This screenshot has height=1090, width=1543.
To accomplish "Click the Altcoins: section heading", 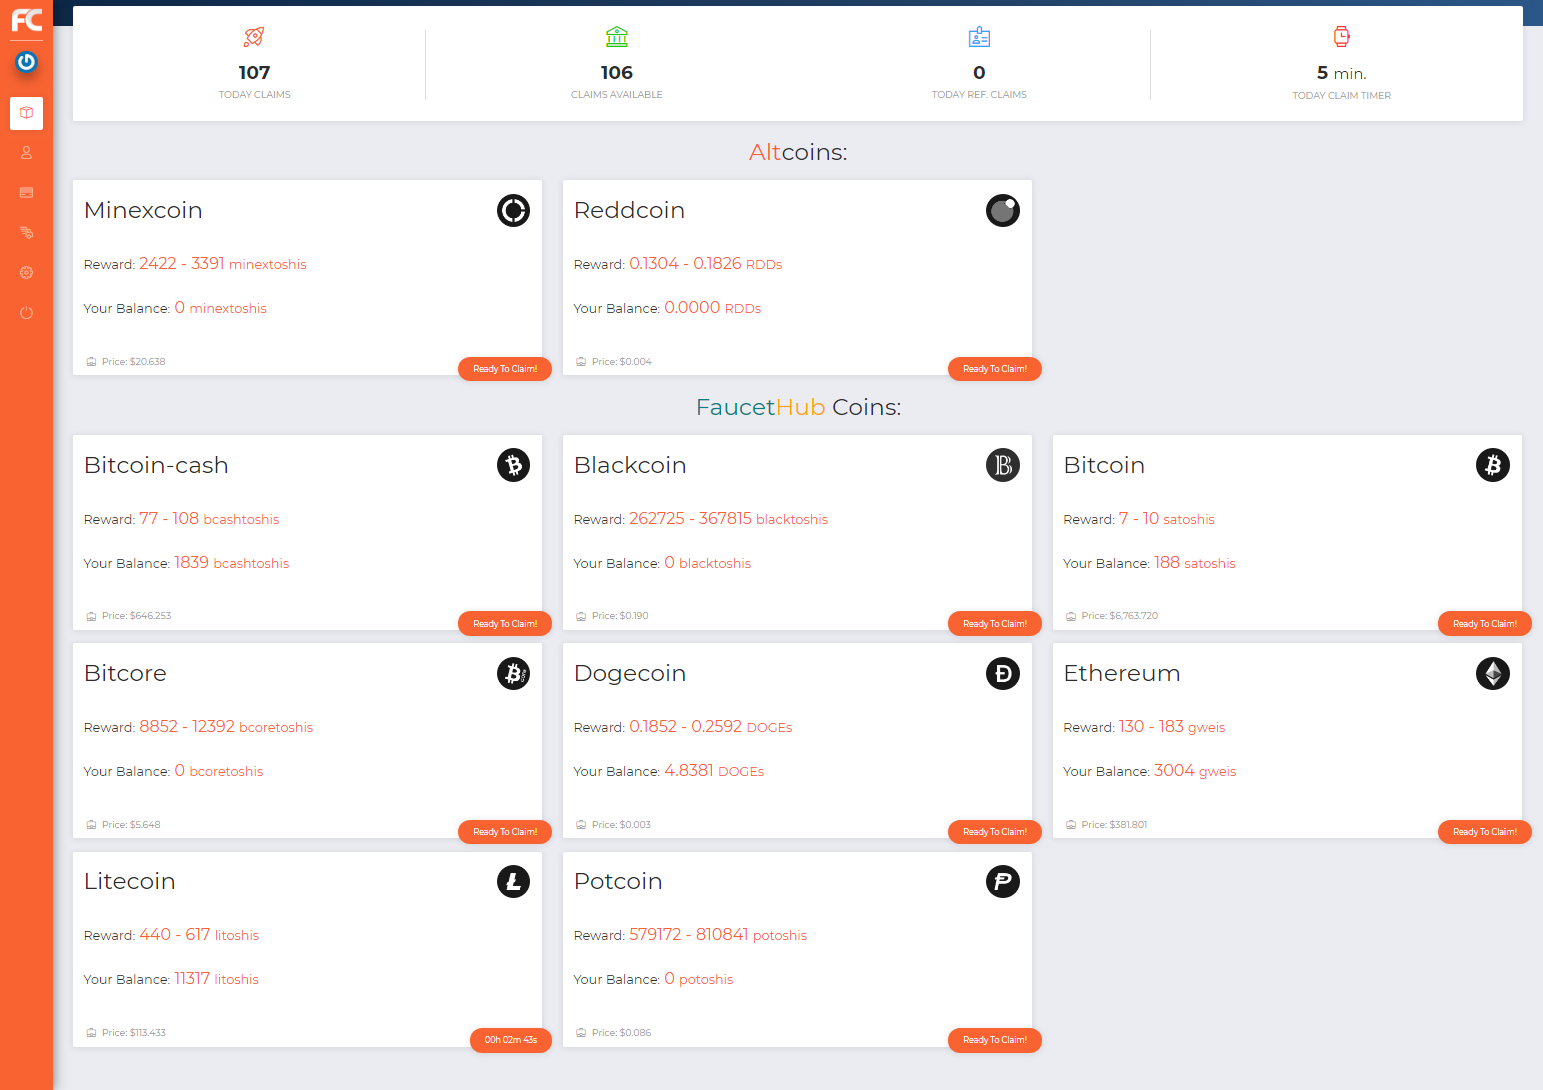I will point(798,152).
